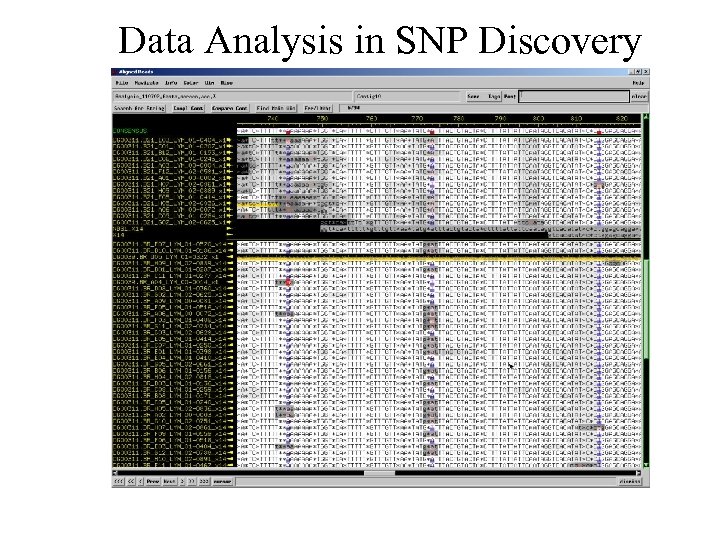Click the Search for String button

[x=139, y=108]
